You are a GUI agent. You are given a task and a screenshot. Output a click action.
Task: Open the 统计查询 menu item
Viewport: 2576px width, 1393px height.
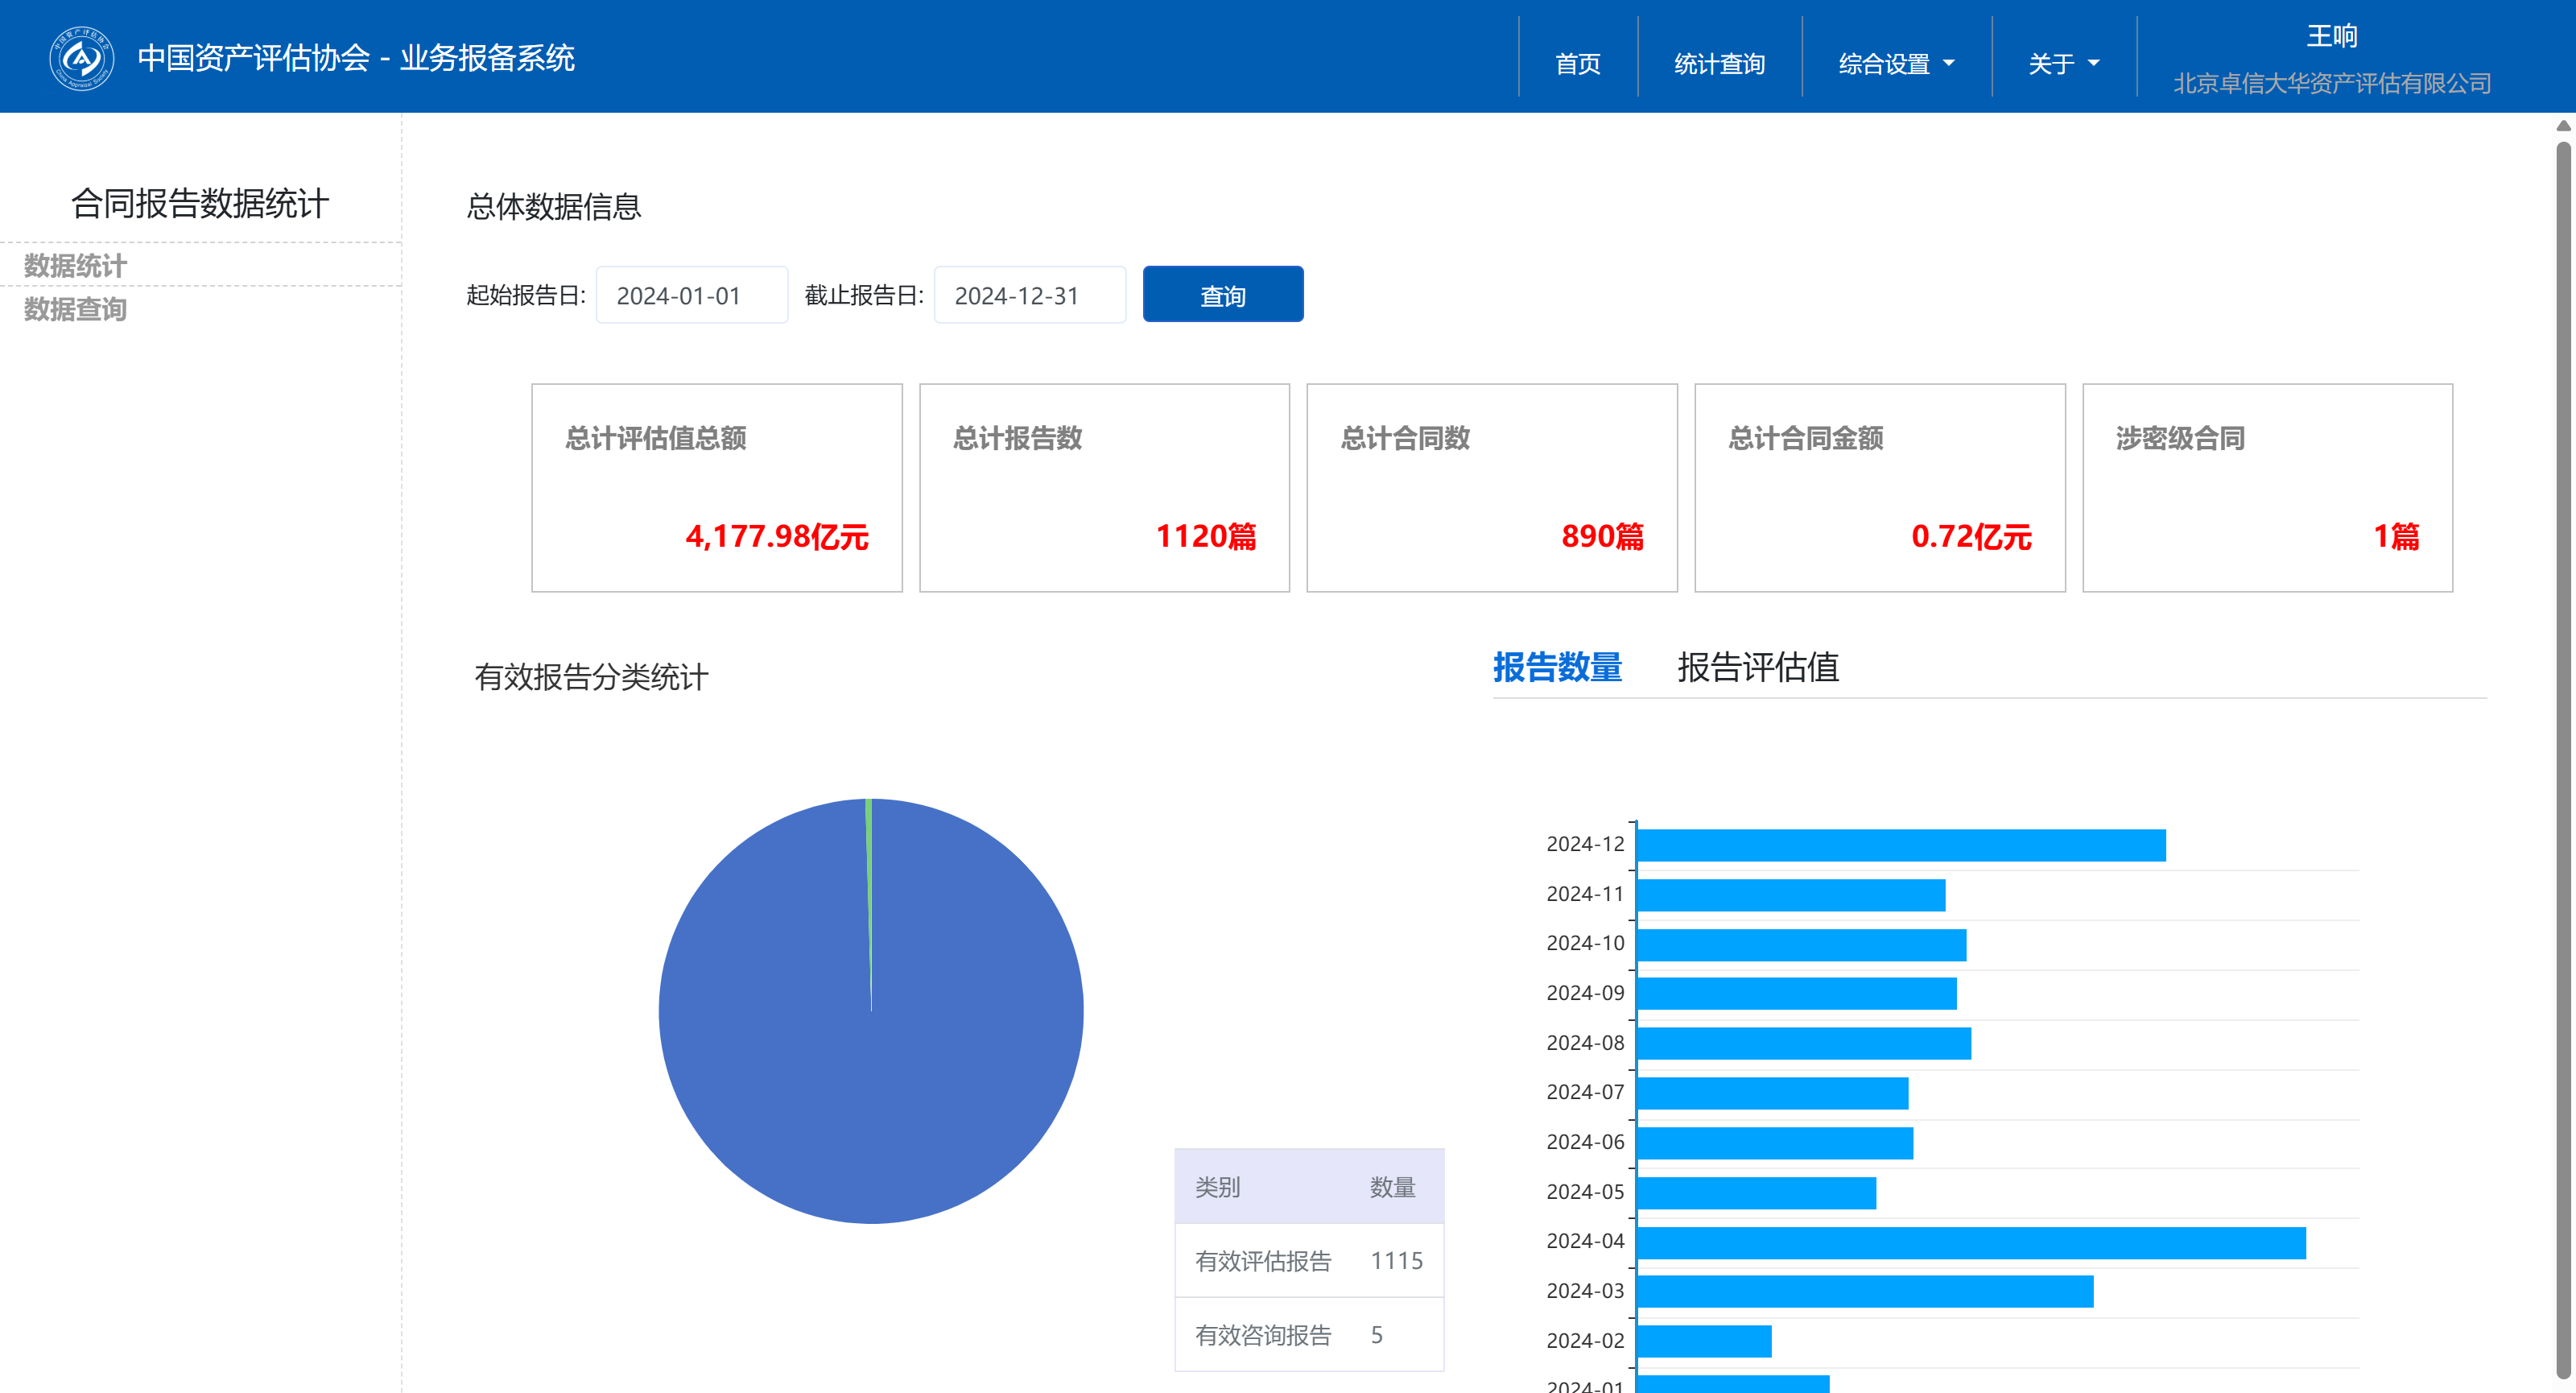(1719, 64)
